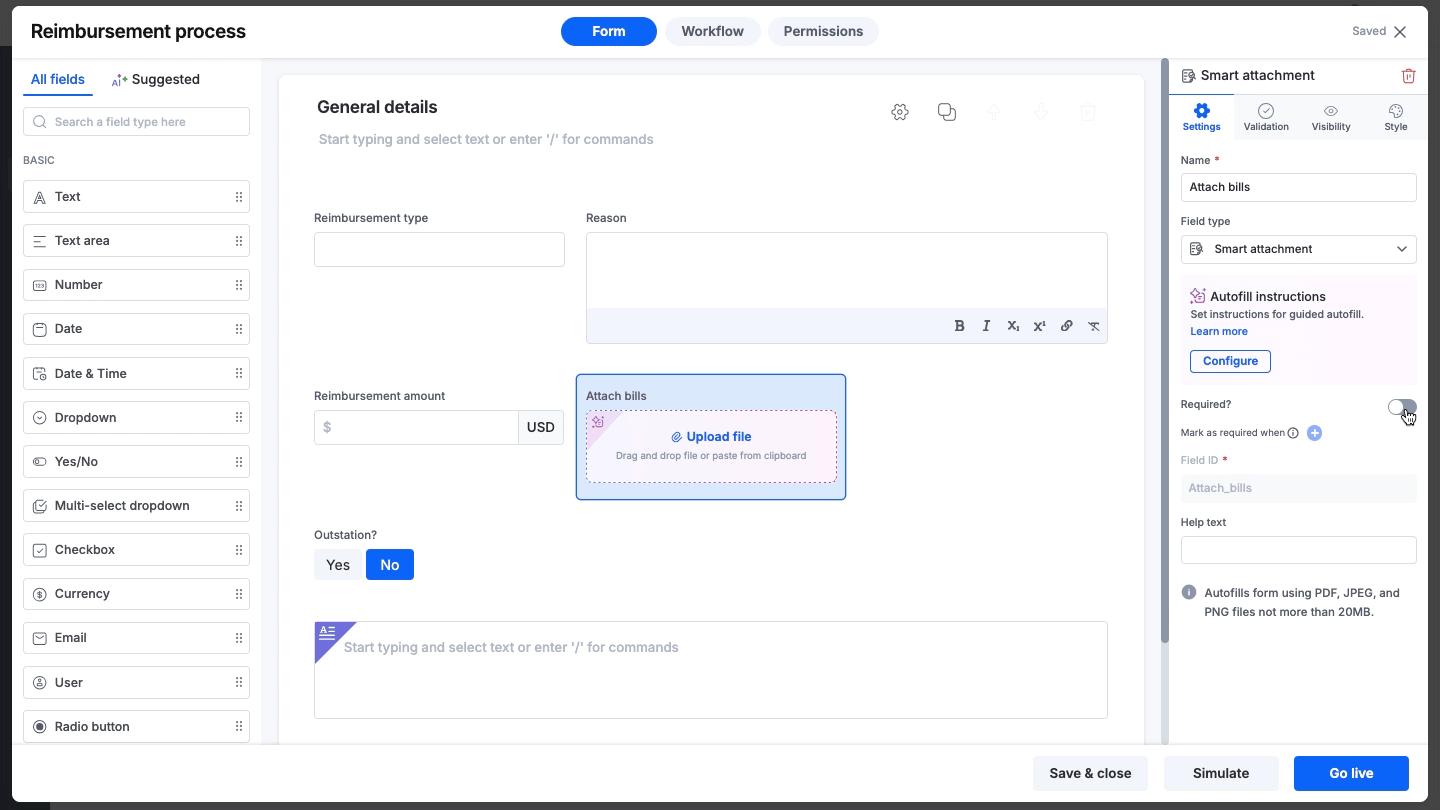Screen dimensions: 1440x810
Task: Select No for Outstation
Action: tap(390, 565)
